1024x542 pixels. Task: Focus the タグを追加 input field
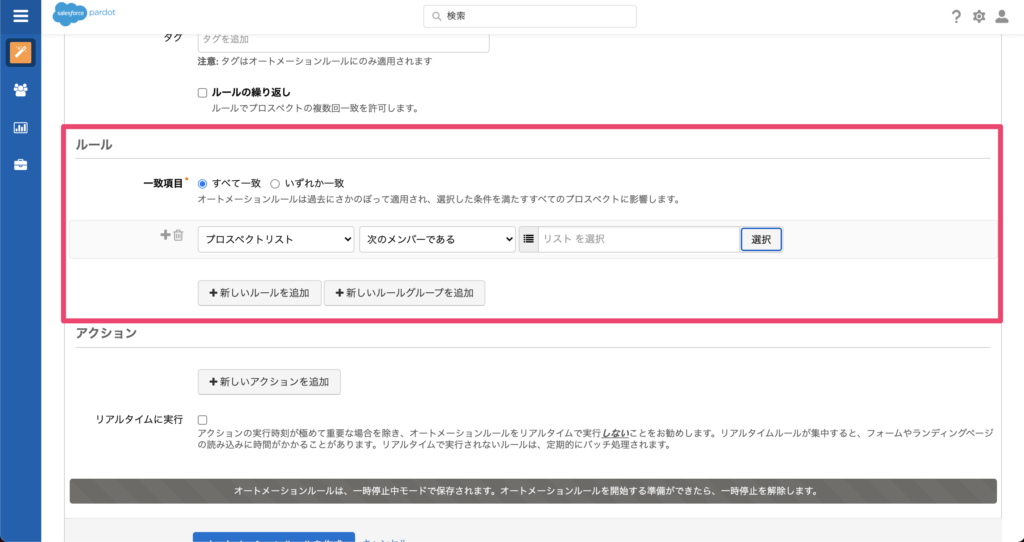coord(344,40)
